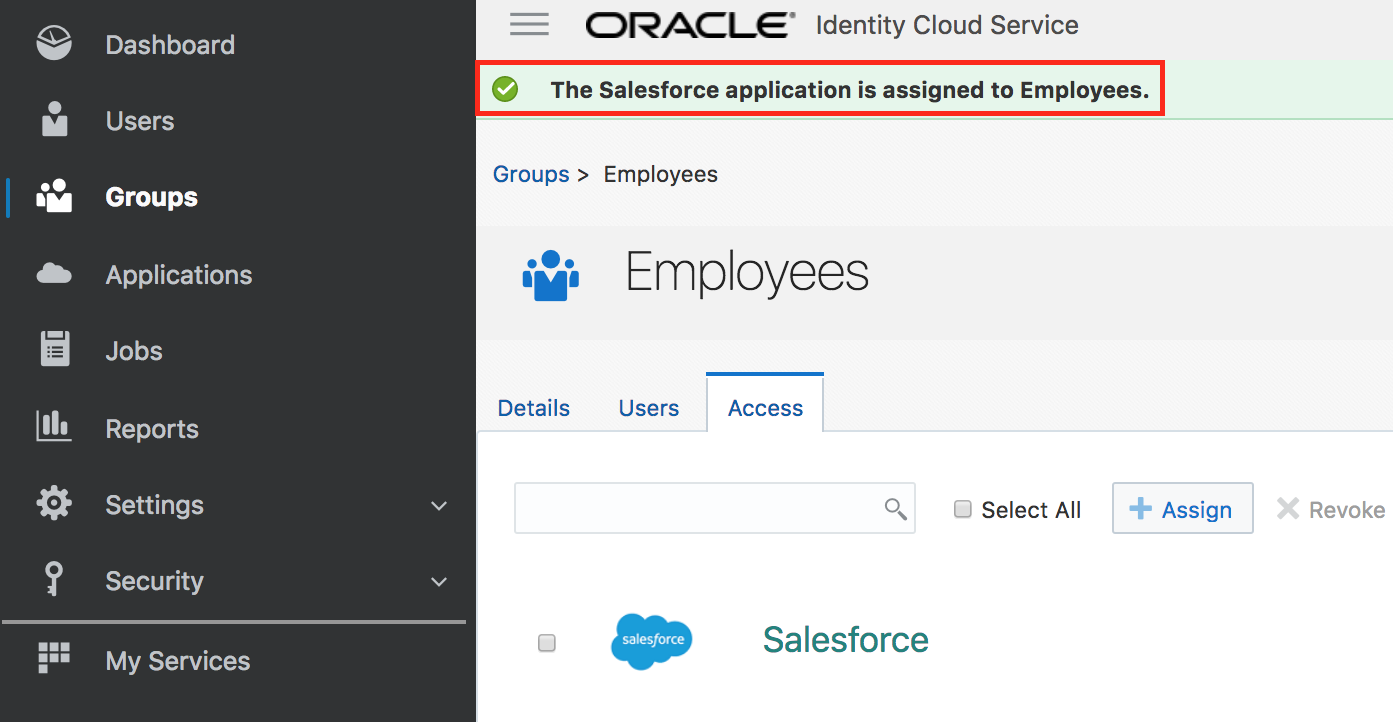The height and width of the screenshot is (722, 1393).
Task: Click the Reports bar chart icon
Action: pyautogui.click(x=54, y=426)
